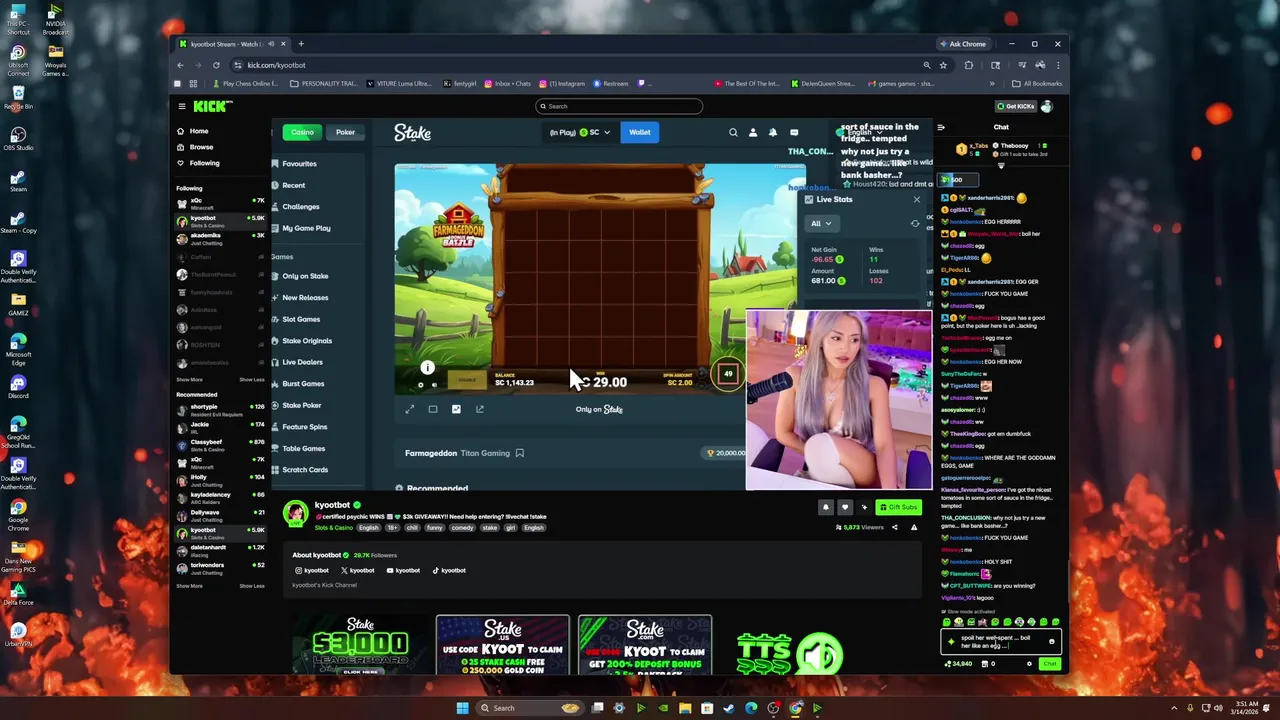Open kyootbot YouTube link
The image size is (1280, 720).
[x=403, y=570]
